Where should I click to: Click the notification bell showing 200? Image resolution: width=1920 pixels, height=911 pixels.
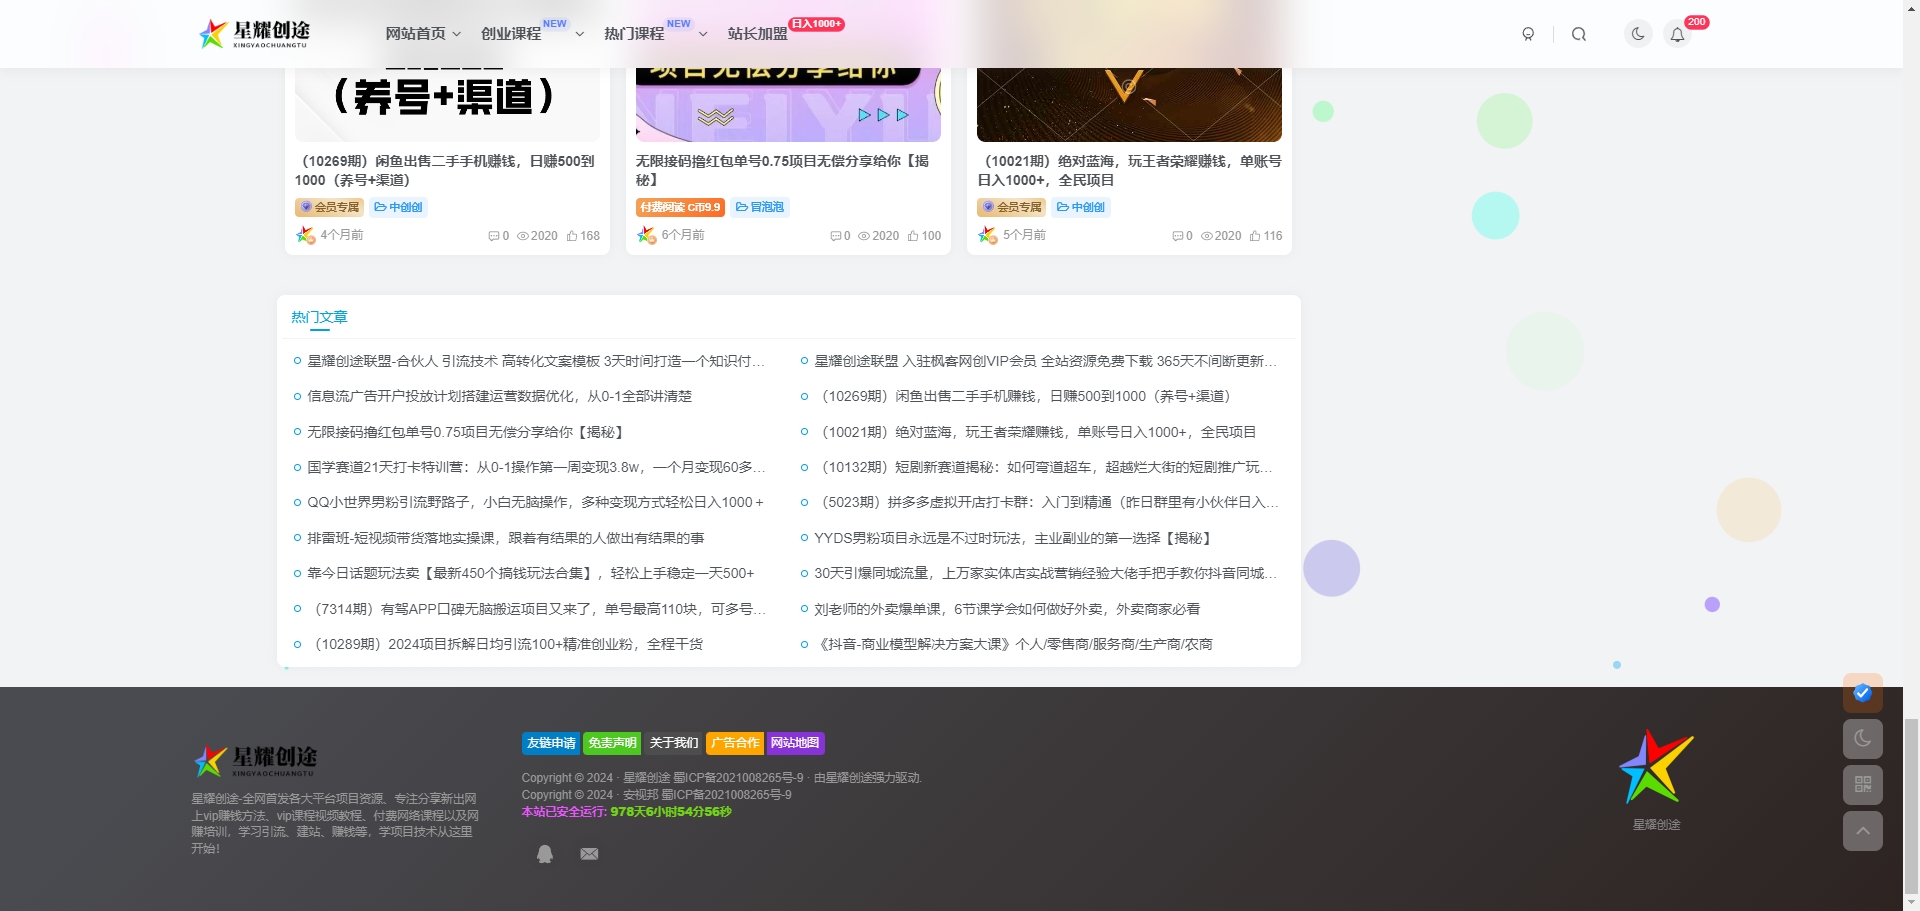pos(1677,33)
